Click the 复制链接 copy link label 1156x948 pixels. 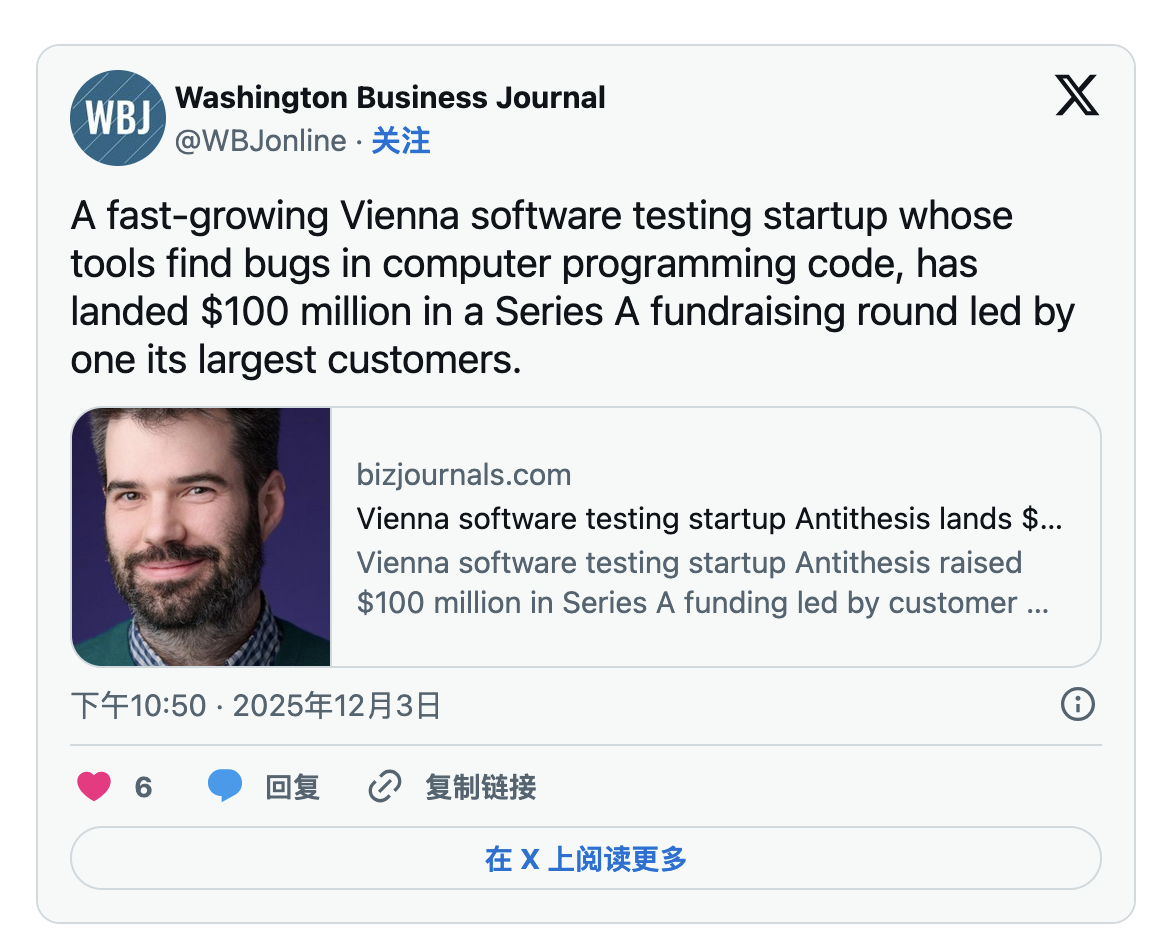click(481, 787)
